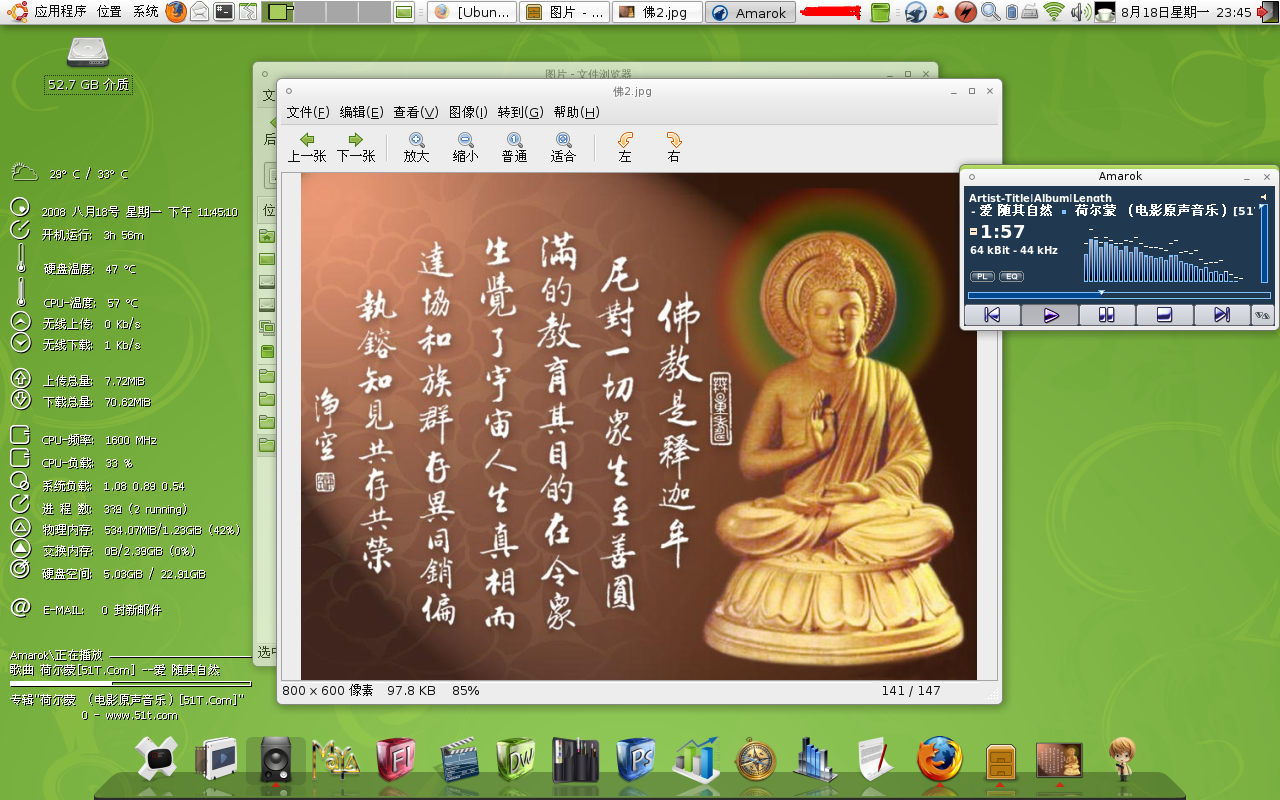
Task: Switch to Amarok taskbar button
Action: 750,12
